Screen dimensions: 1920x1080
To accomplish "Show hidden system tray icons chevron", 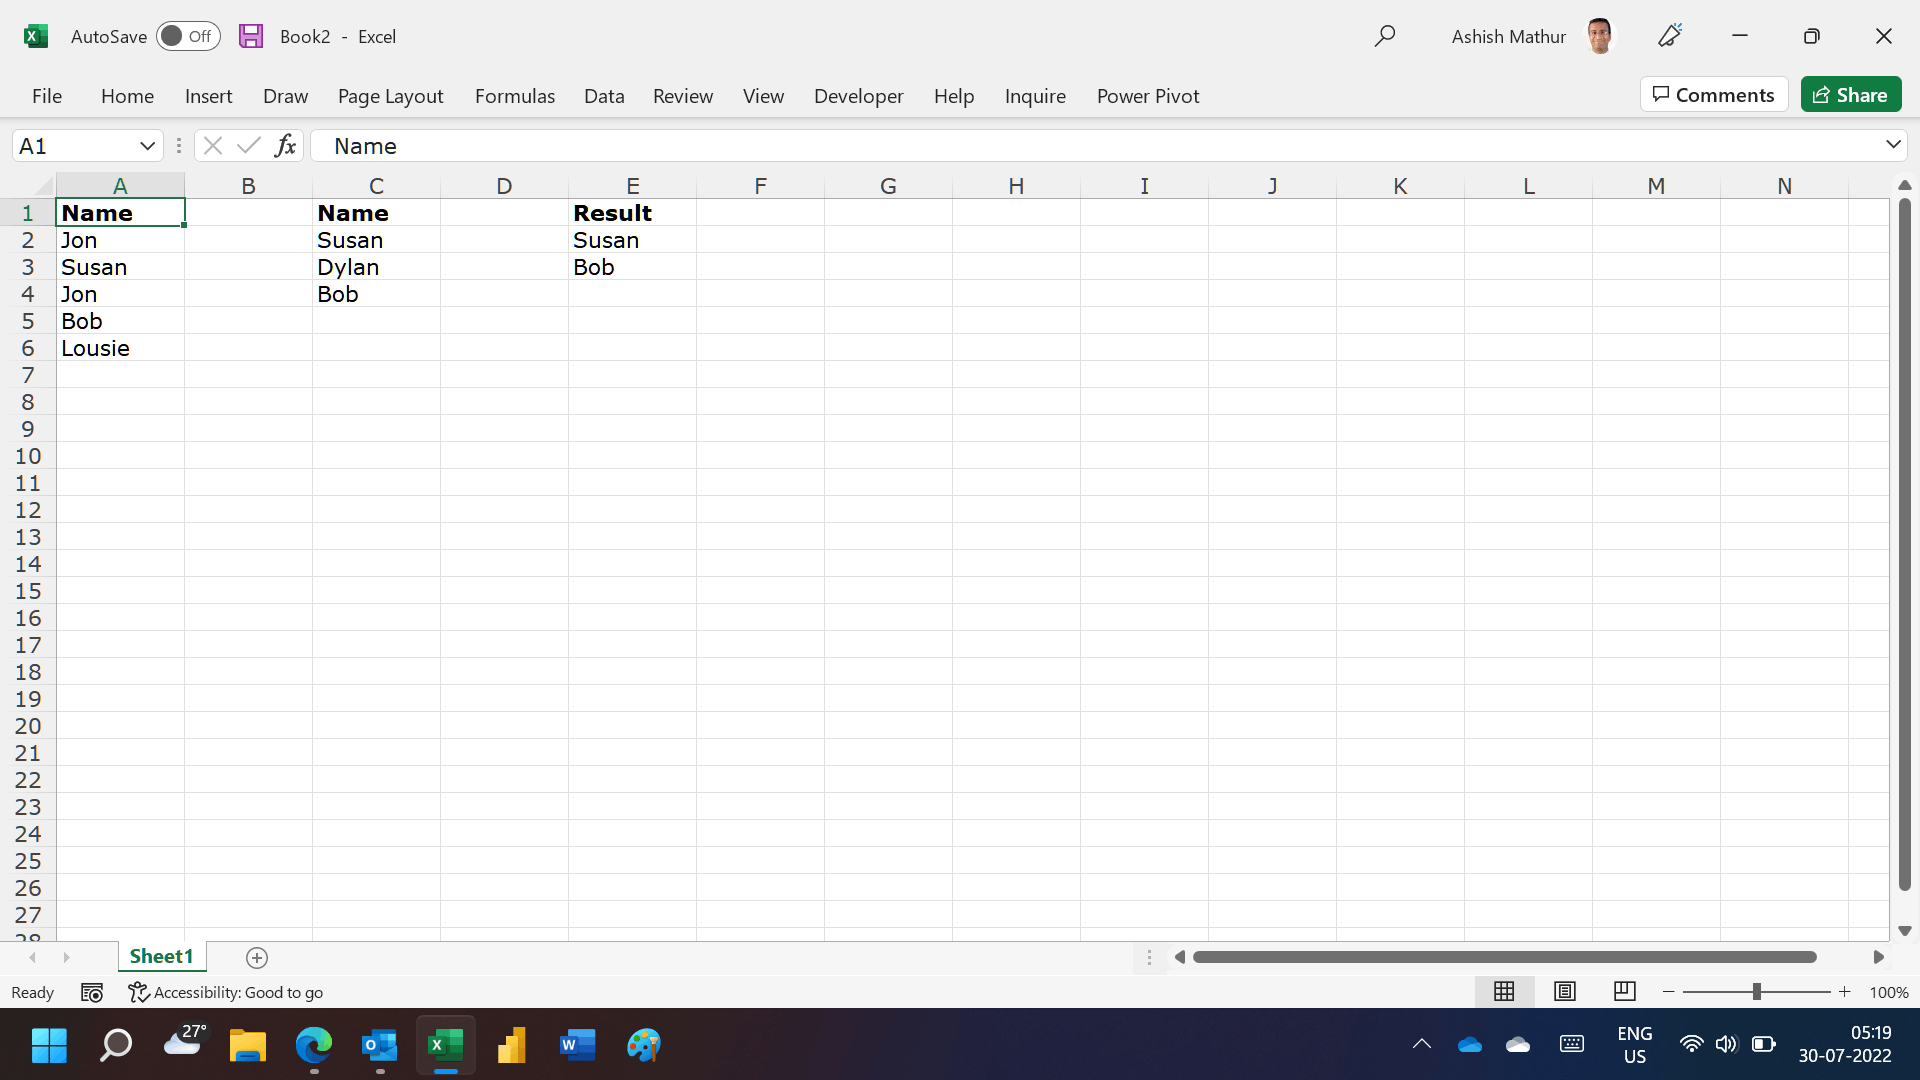I will click(1421, 1045).
